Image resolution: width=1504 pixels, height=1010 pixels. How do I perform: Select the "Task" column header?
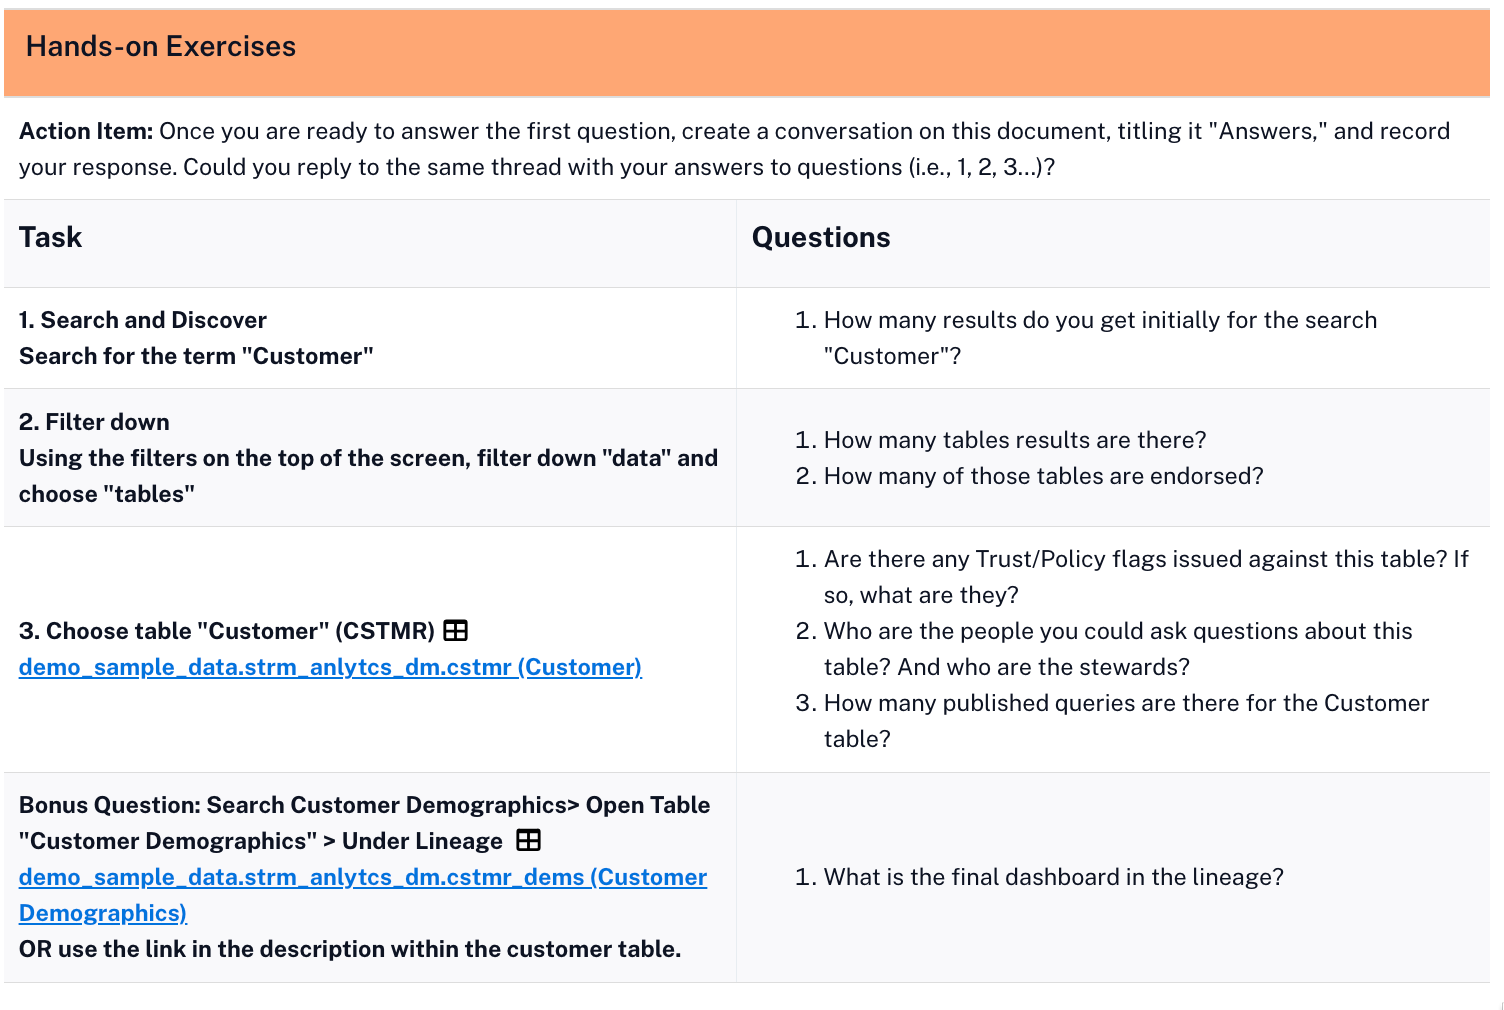(x=51, y=238)
